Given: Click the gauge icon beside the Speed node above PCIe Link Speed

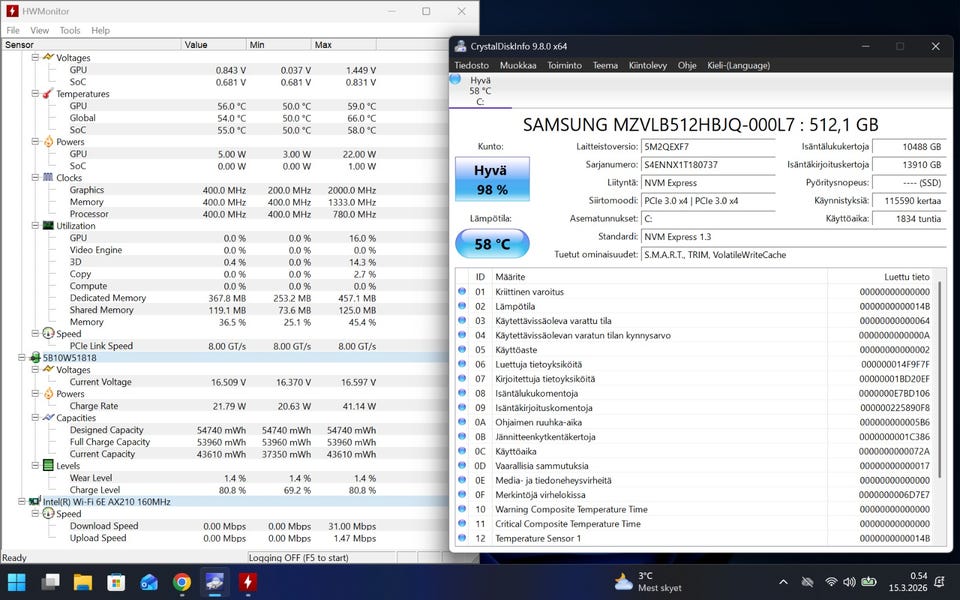Looking at the screenshot, I should (x=48, y=334).
